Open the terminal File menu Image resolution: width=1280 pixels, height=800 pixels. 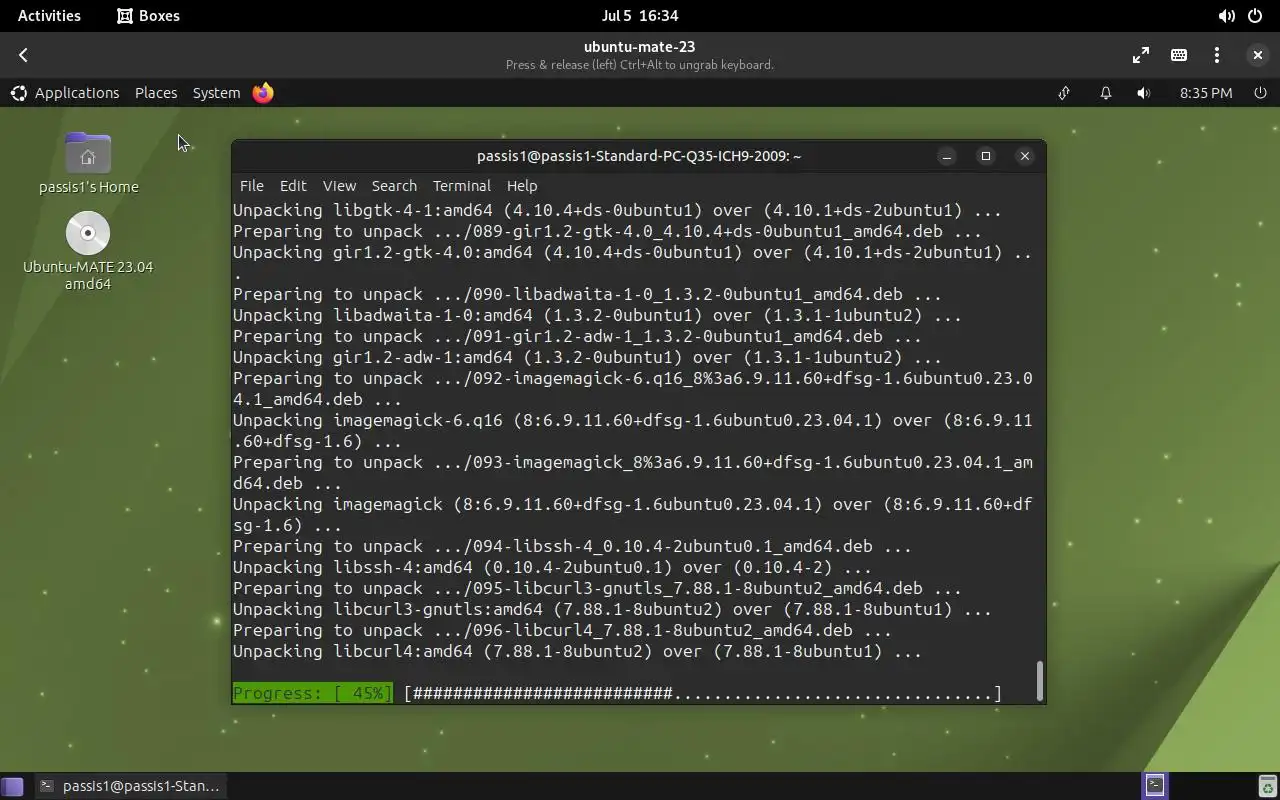(252, 186)
